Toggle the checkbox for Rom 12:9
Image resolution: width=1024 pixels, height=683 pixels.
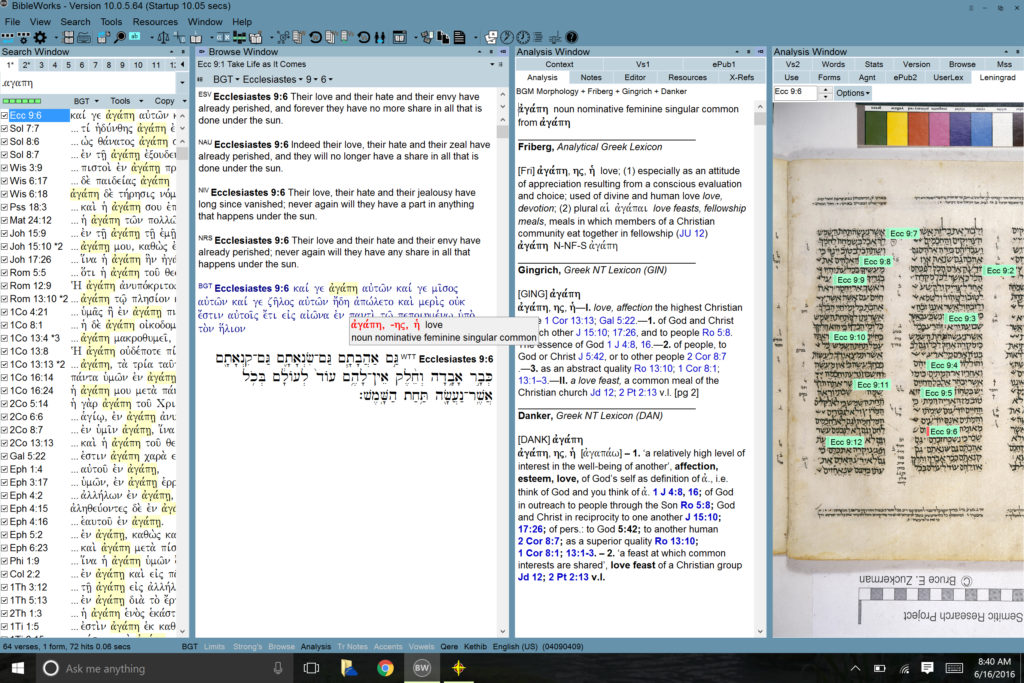5,285
